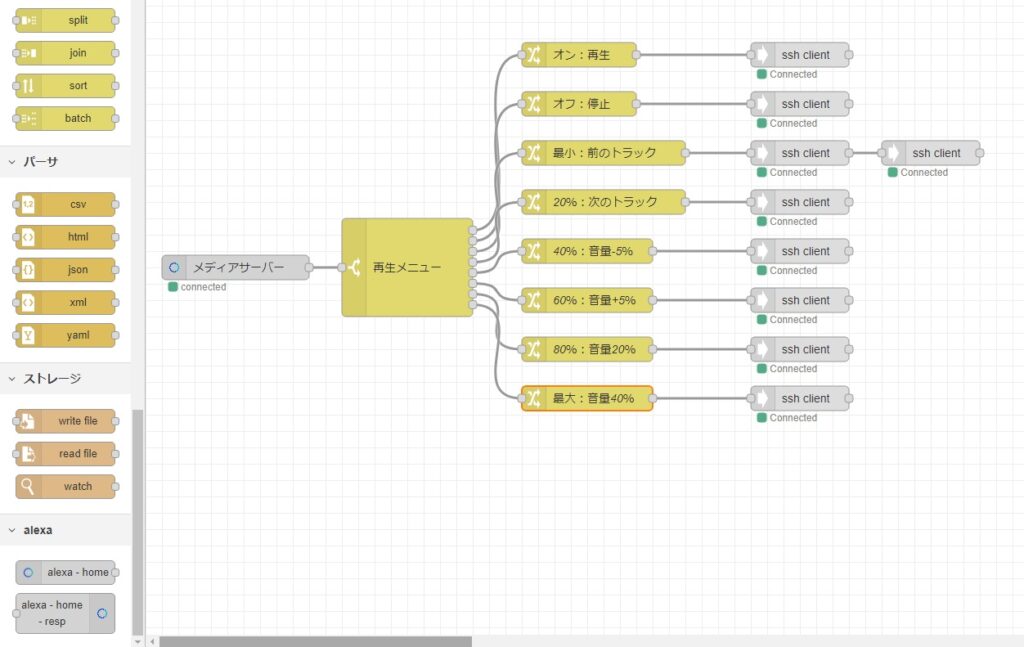
Task: Select ssh client node after 80%：音量20%
Action: [800, 349]
